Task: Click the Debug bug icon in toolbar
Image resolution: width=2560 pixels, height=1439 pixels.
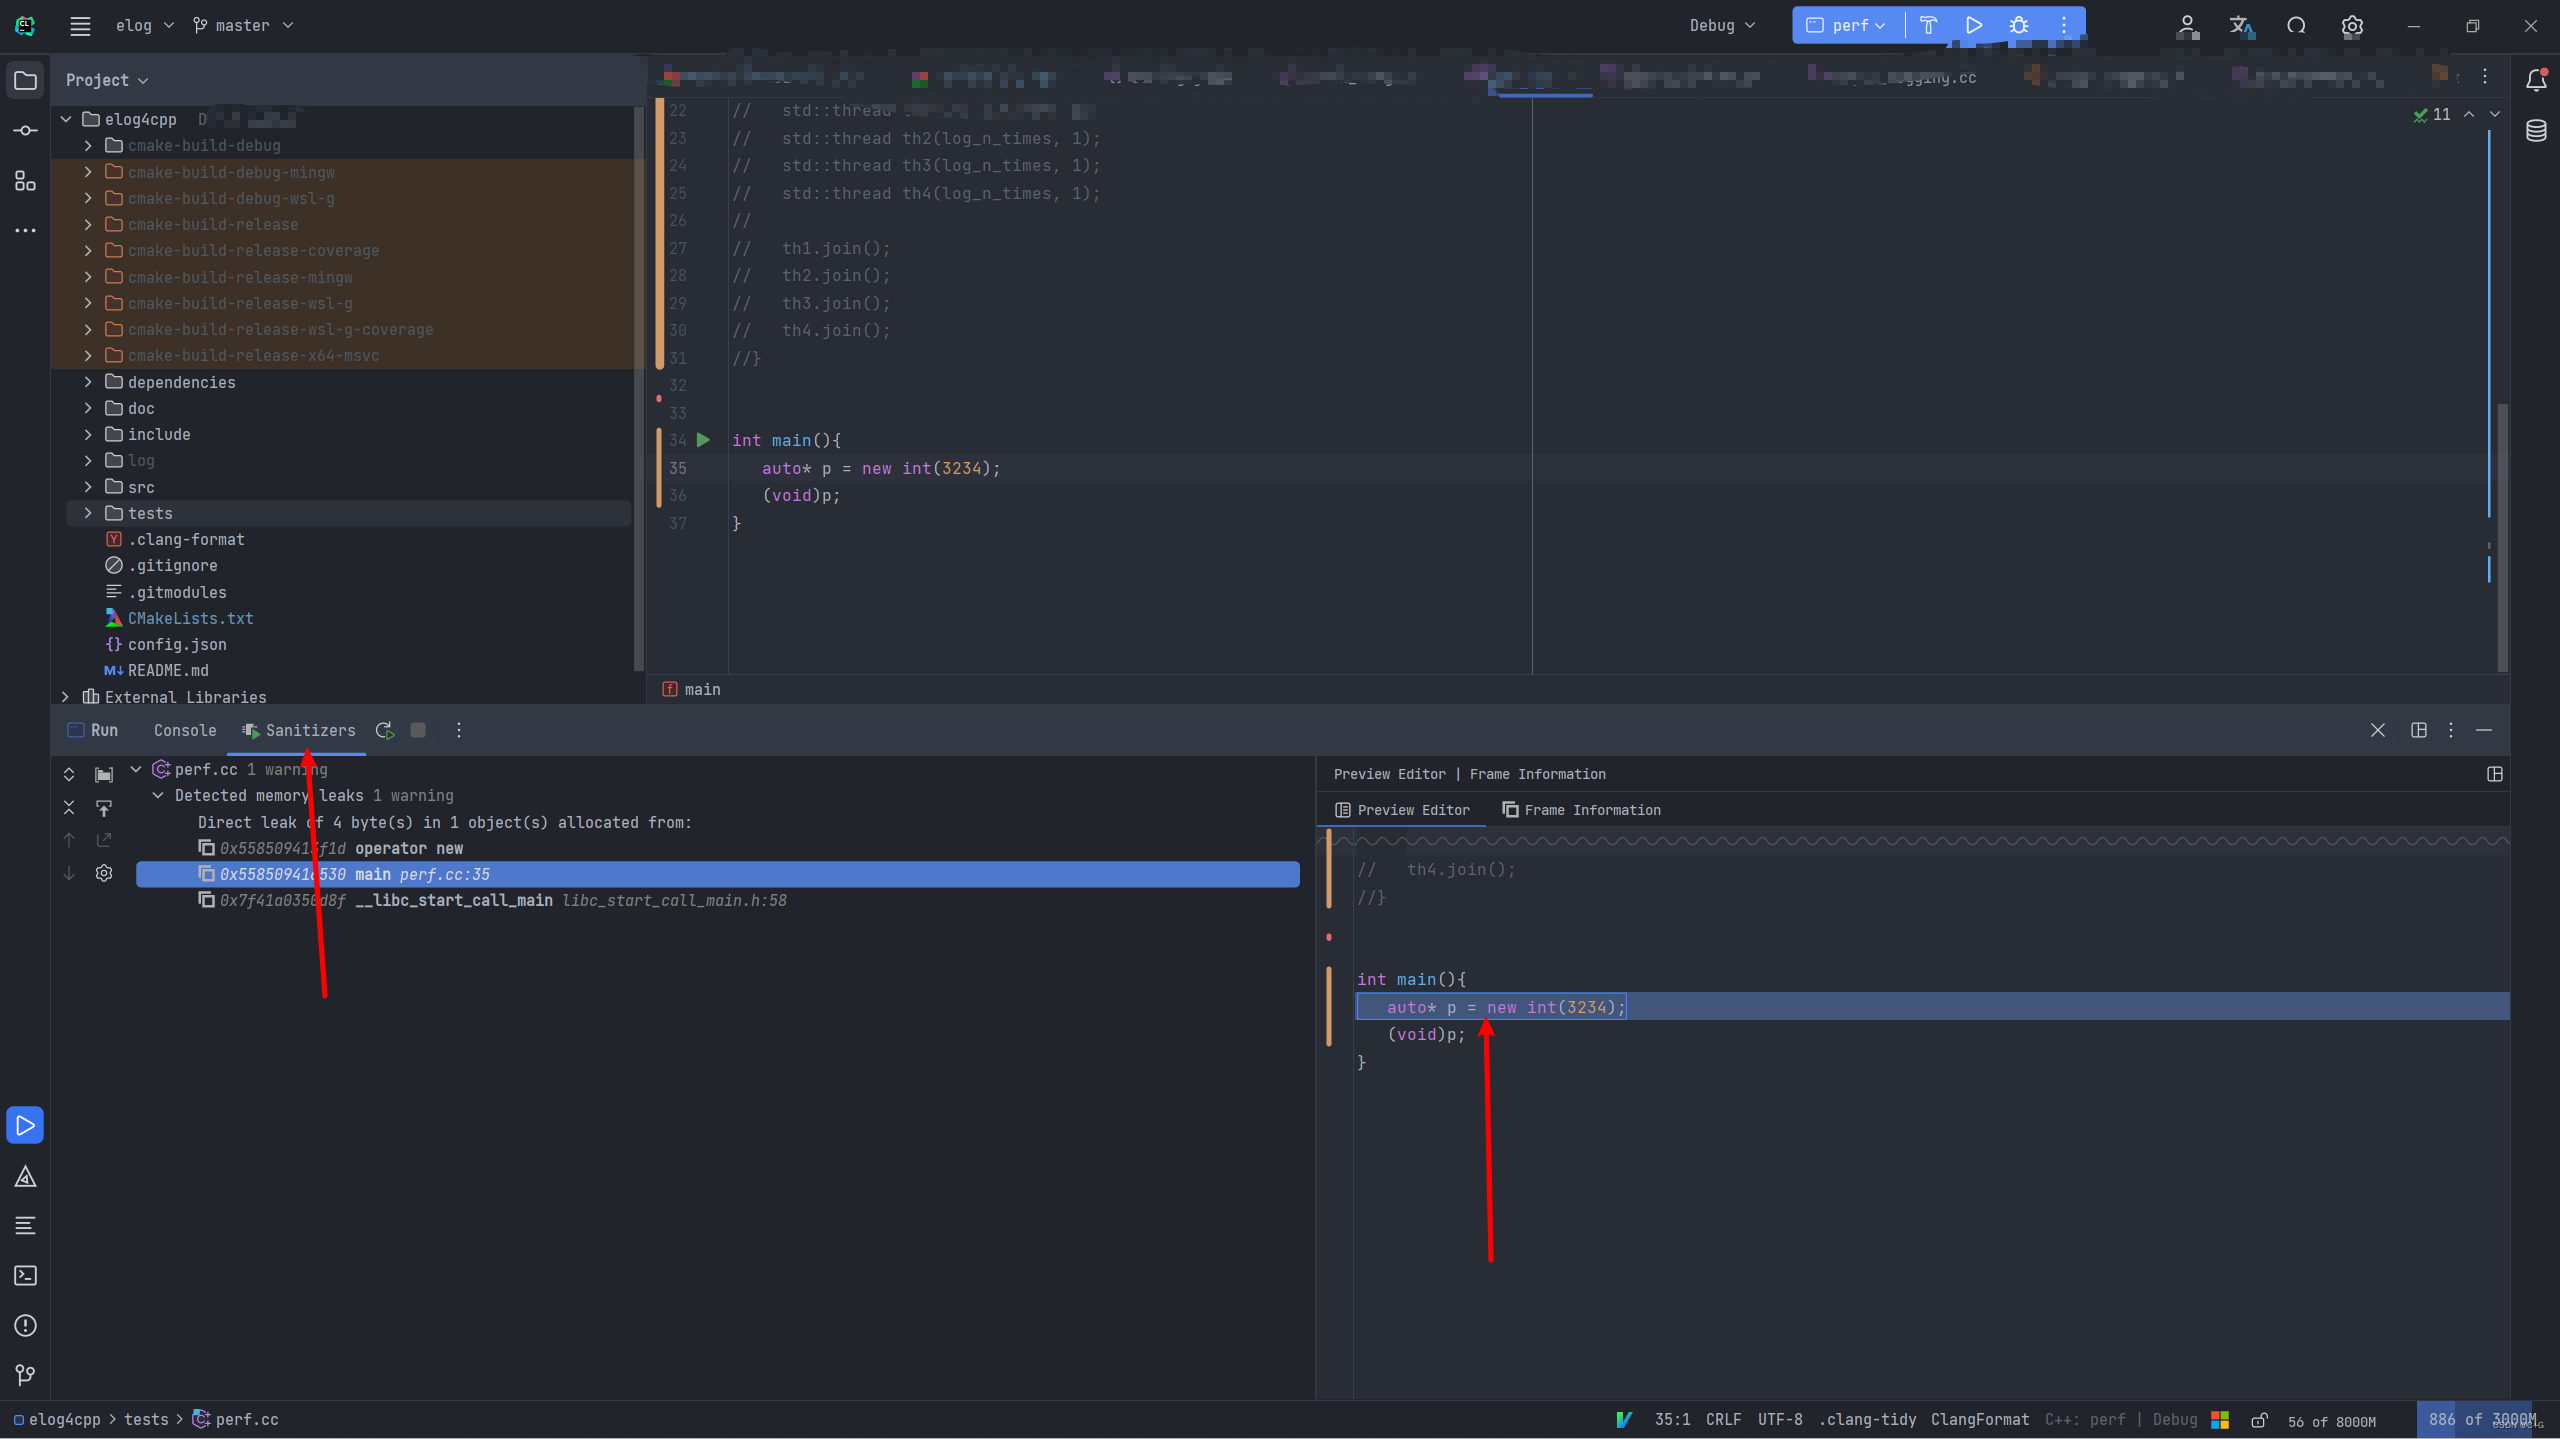Action: click(x=2019, y=25)
